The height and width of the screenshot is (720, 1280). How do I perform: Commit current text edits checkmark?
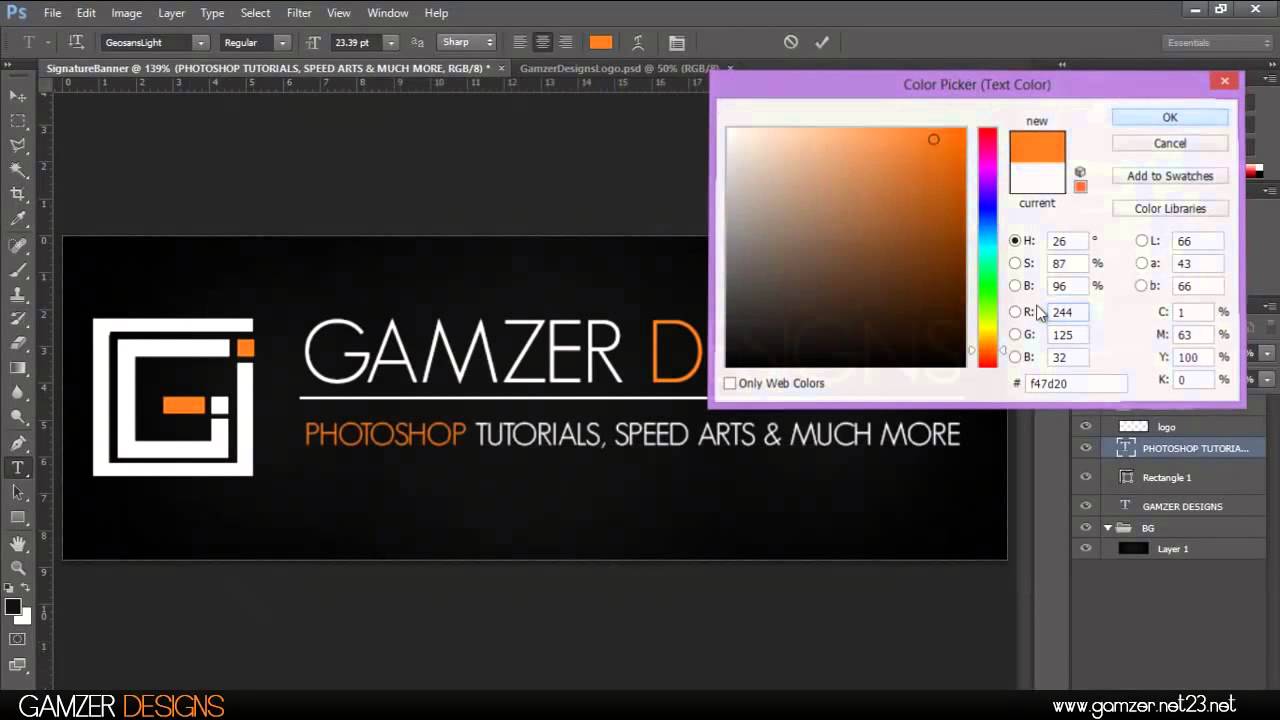pyautogui.click(x=822, y=42)
